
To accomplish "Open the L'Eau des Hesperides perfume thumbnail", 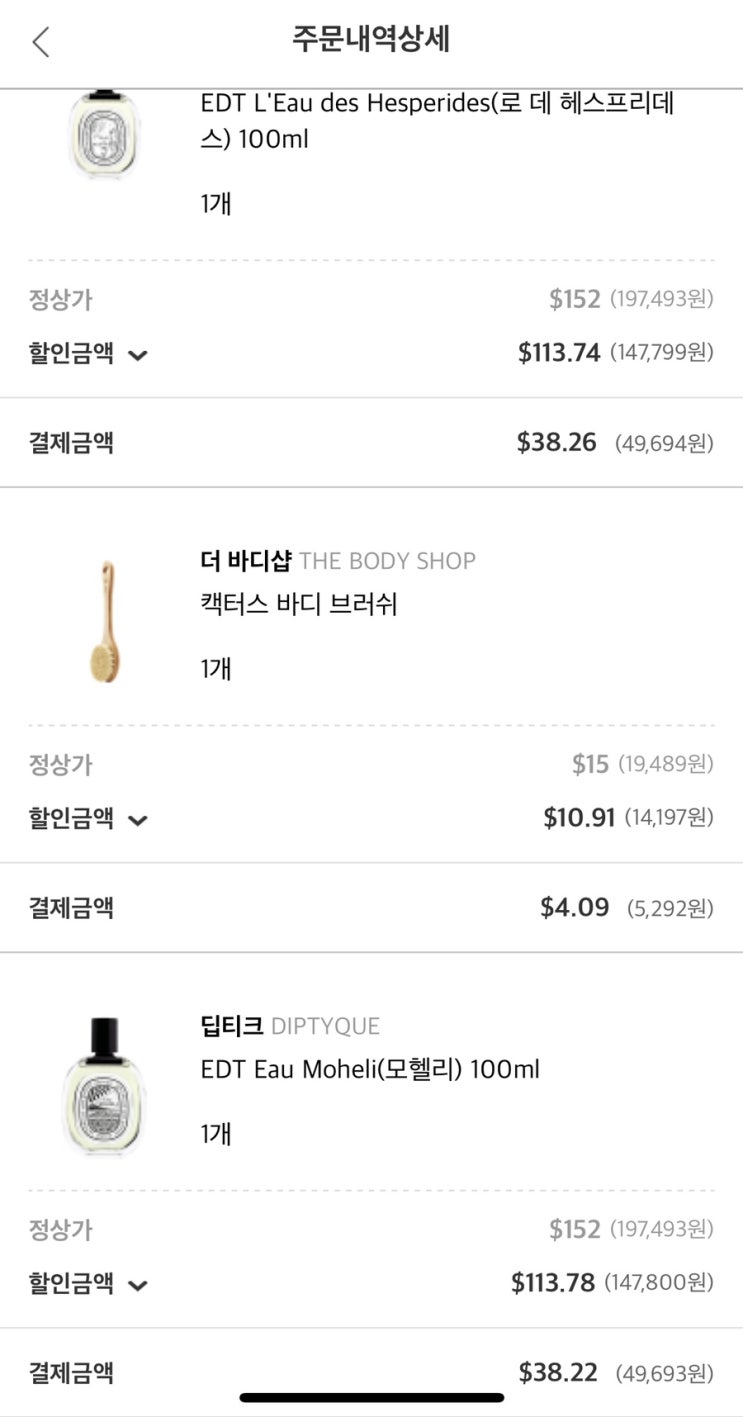I will pyautogui.click(x=105, y=133).
